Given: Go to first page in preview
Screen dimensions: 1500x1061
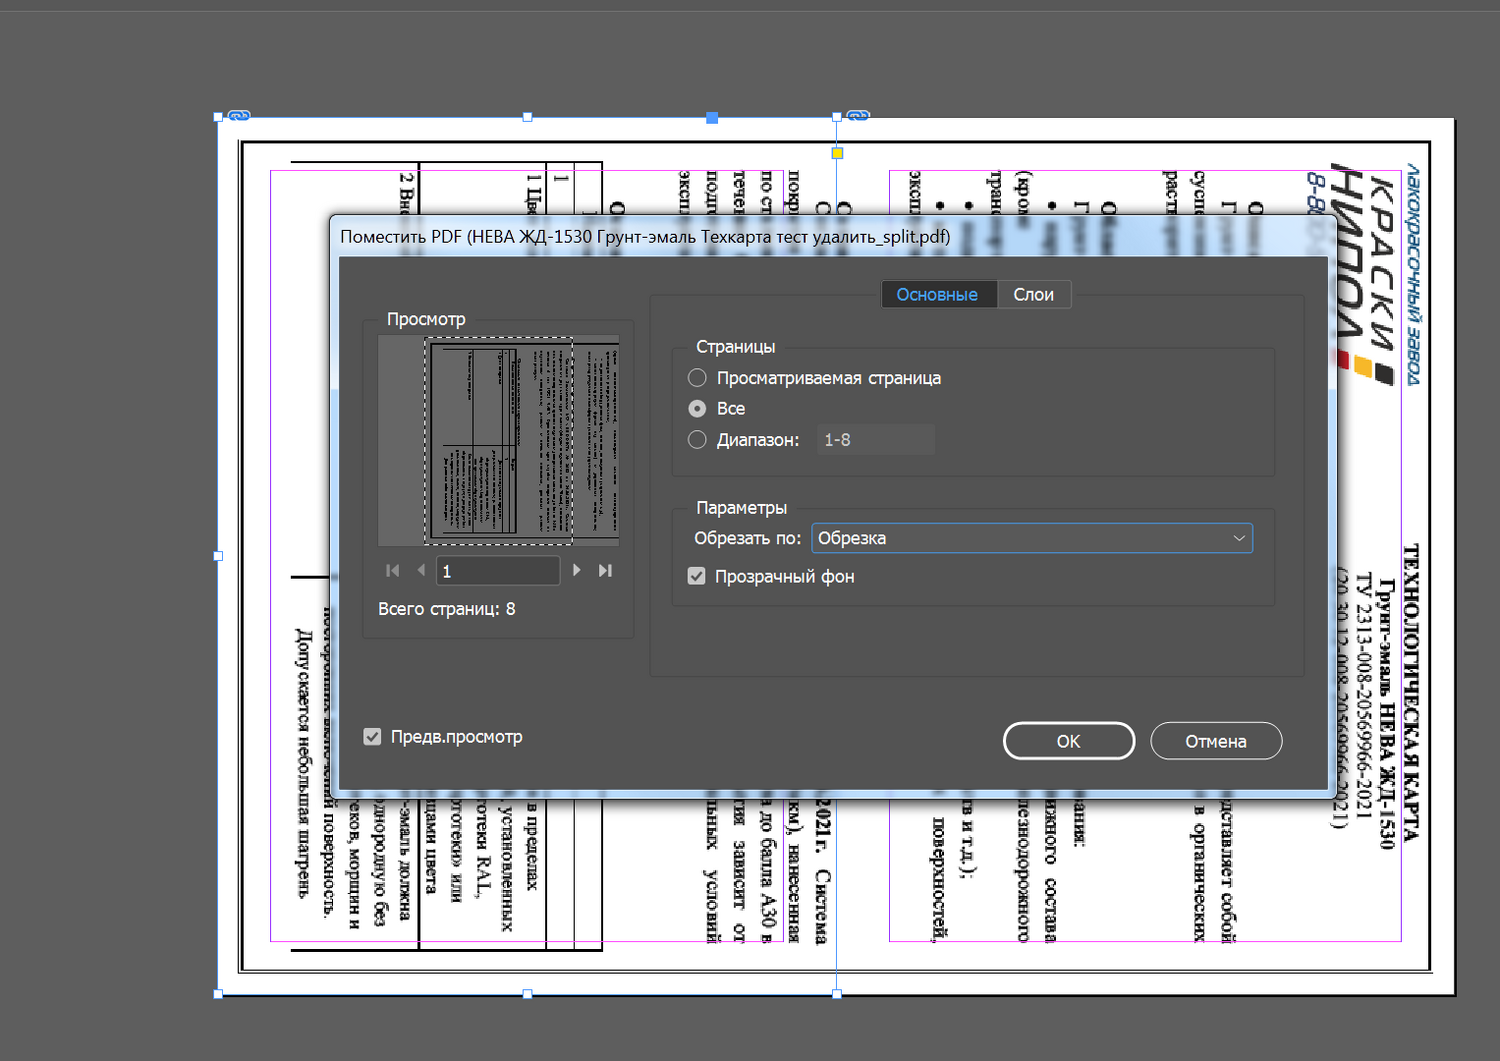Looking at the screenshot, I should [x=392, y=570].
